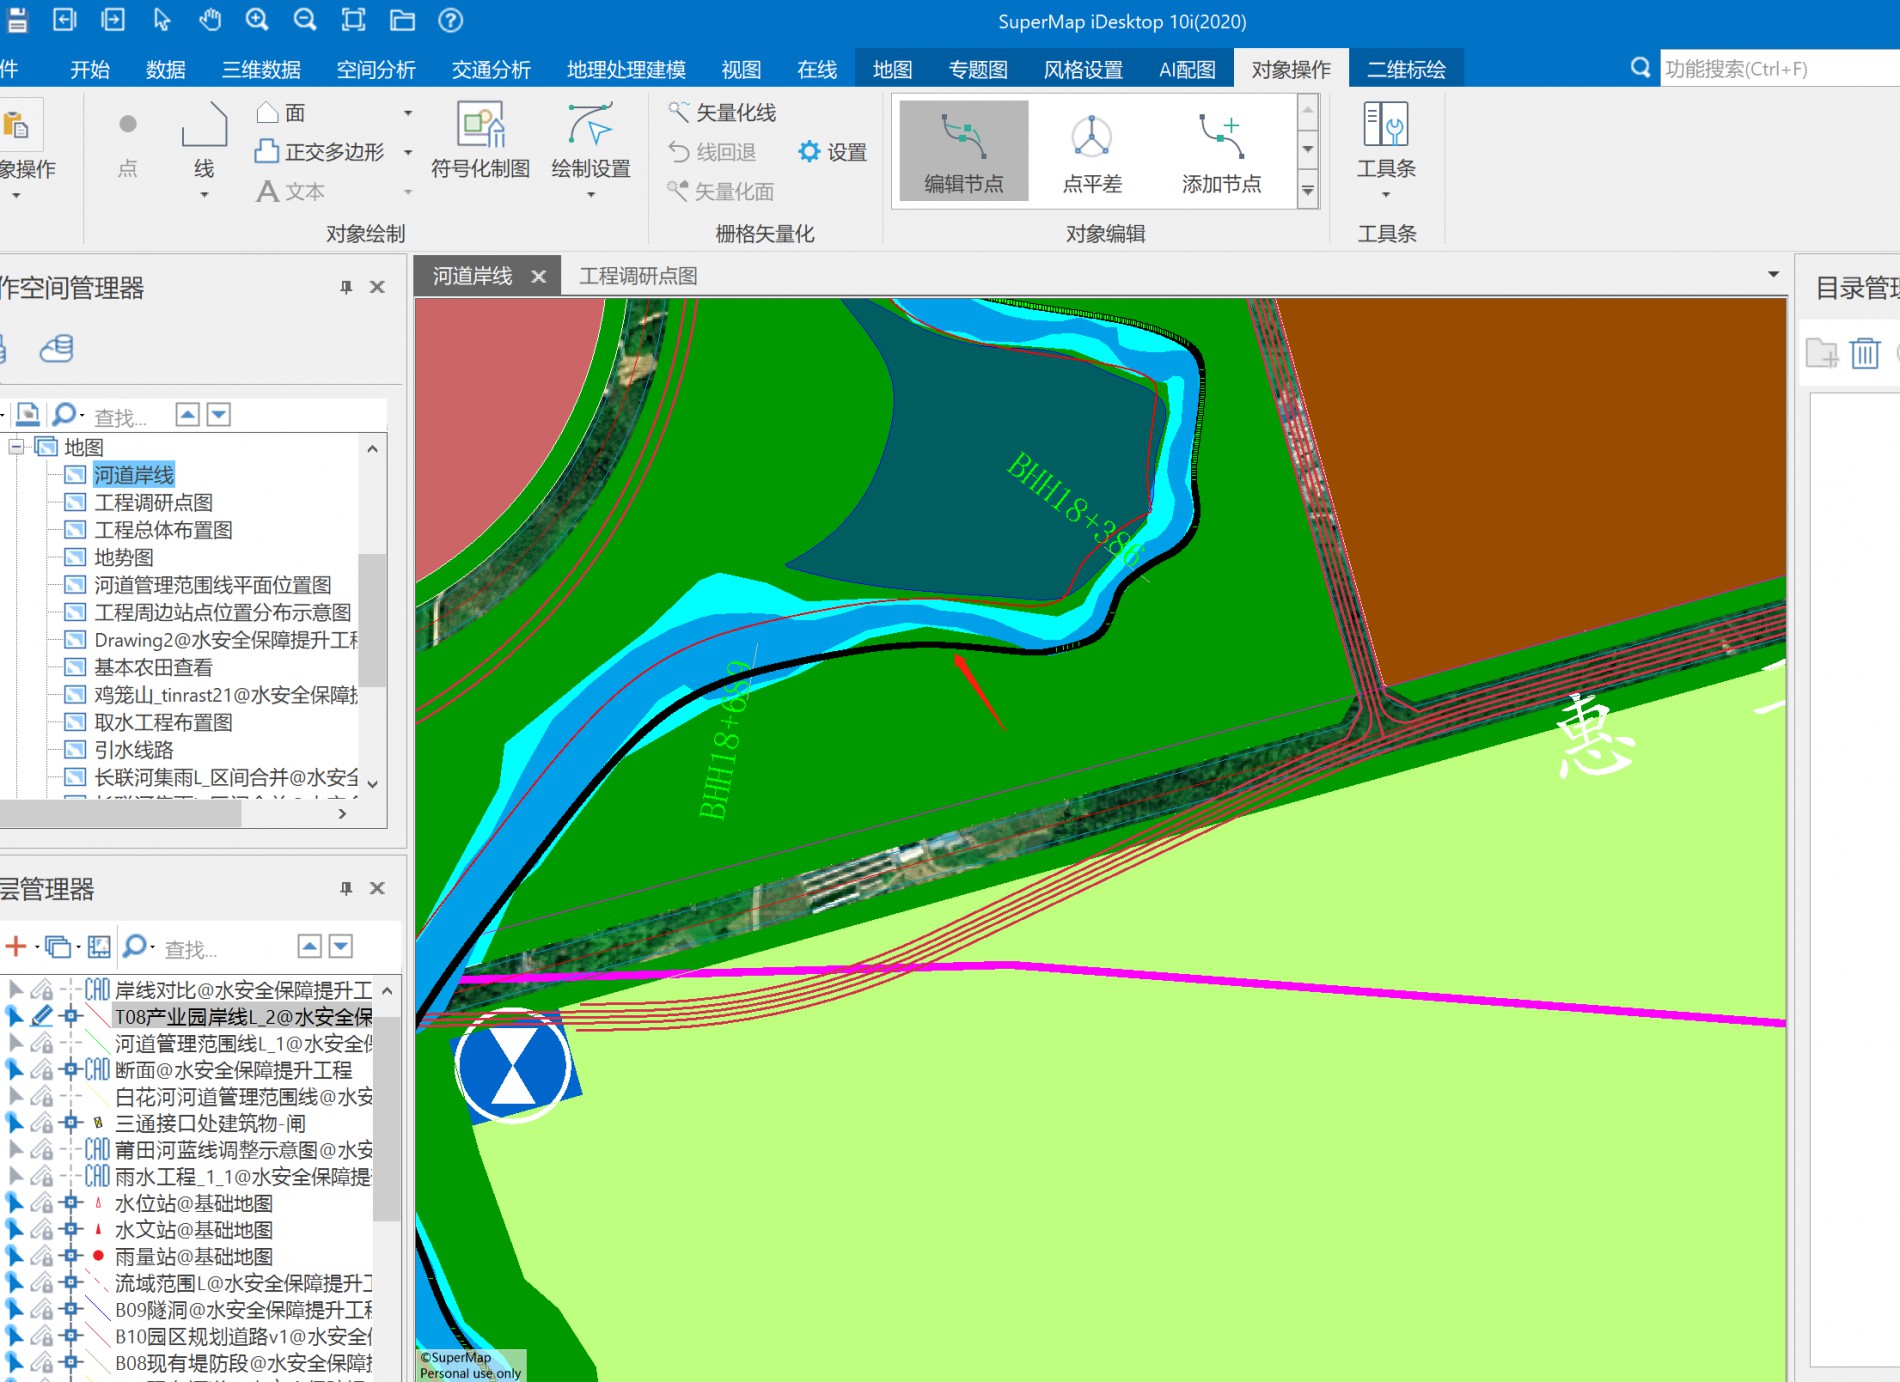Image resolution: width=1900 pixels, height=1382 pixels.
Task: Click the 点平差 point adjustment tool
Action: point(1092,151)
